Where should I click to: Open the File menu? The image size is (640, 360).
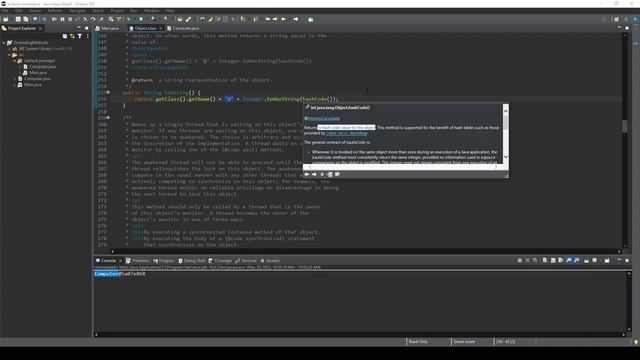[x=5, y=11]
